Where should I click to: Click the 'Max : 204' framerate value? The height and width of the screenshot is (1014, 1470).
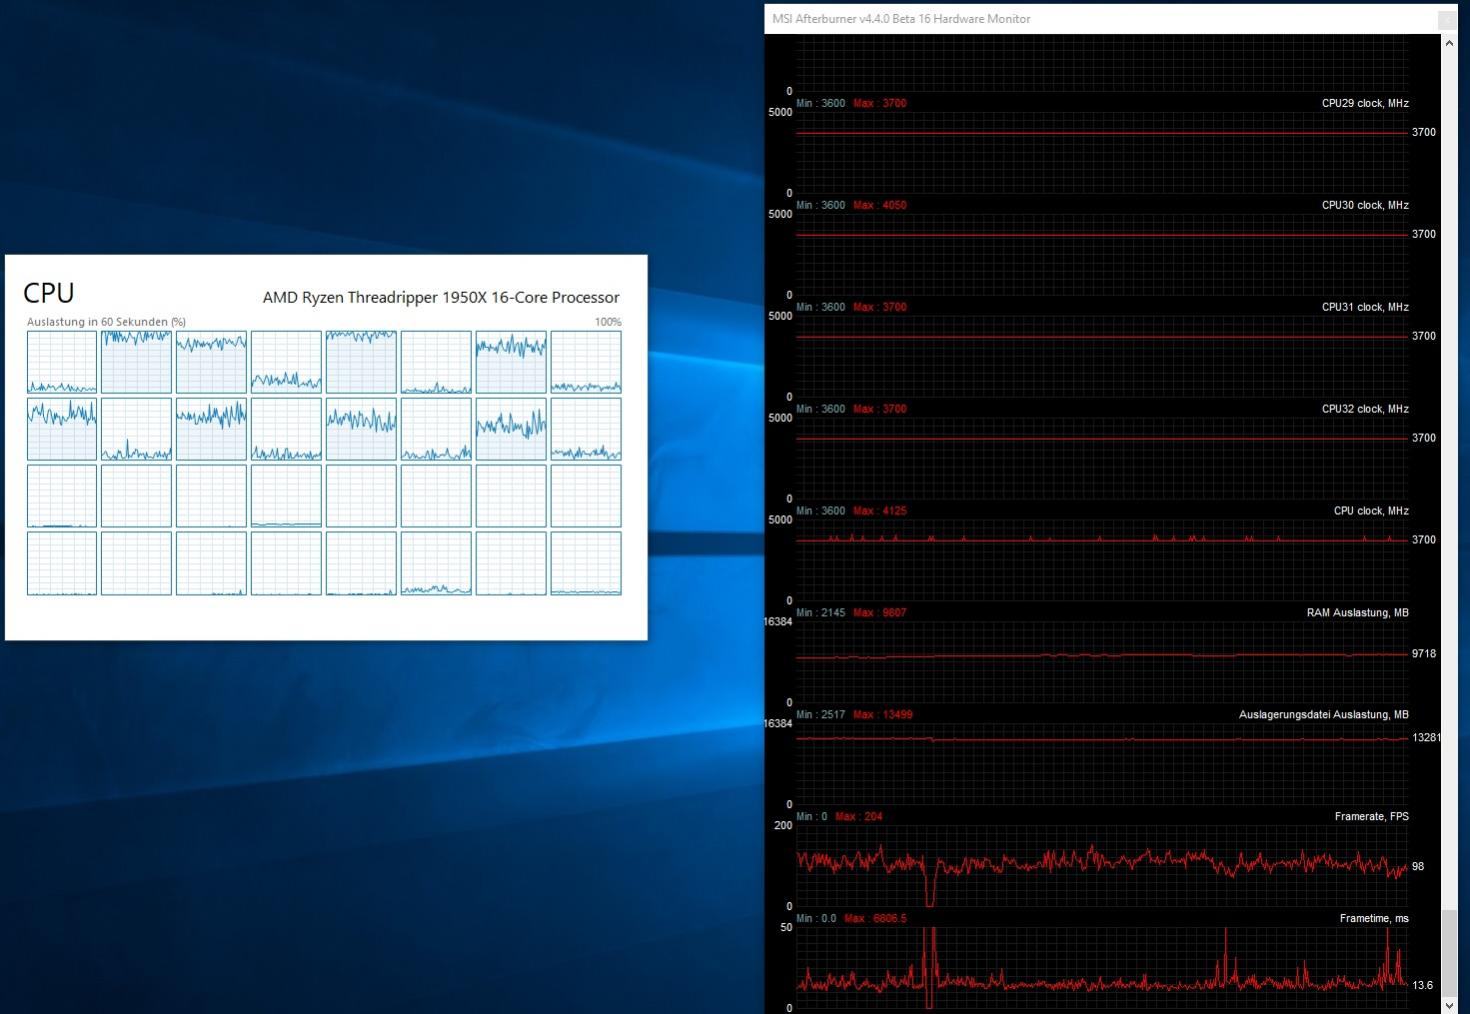click(859, 817)
